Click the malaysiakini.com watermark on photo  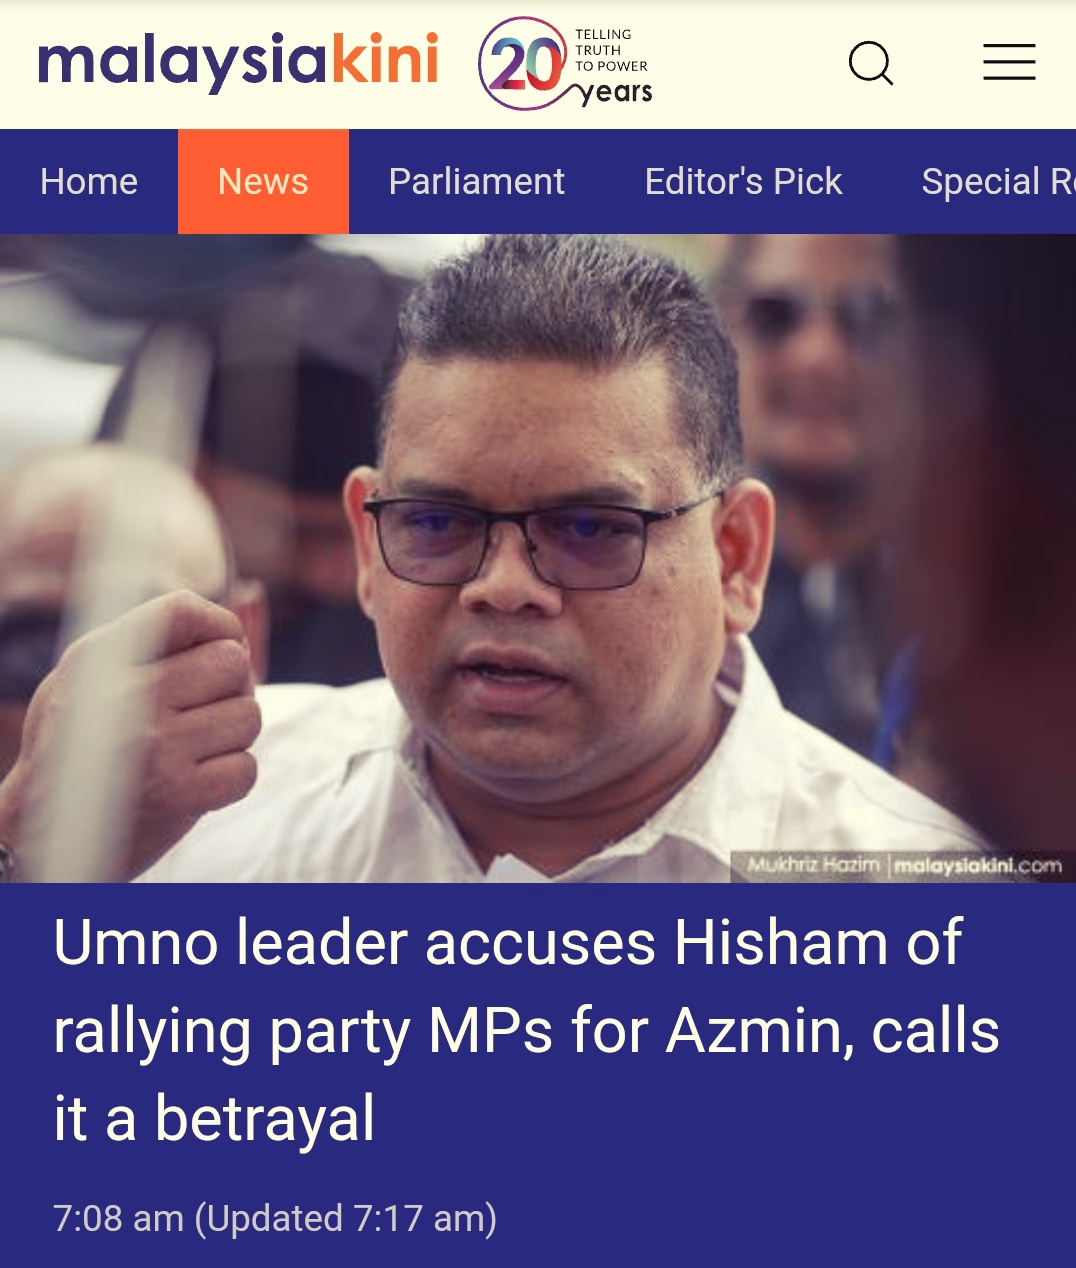coord(977,866)
